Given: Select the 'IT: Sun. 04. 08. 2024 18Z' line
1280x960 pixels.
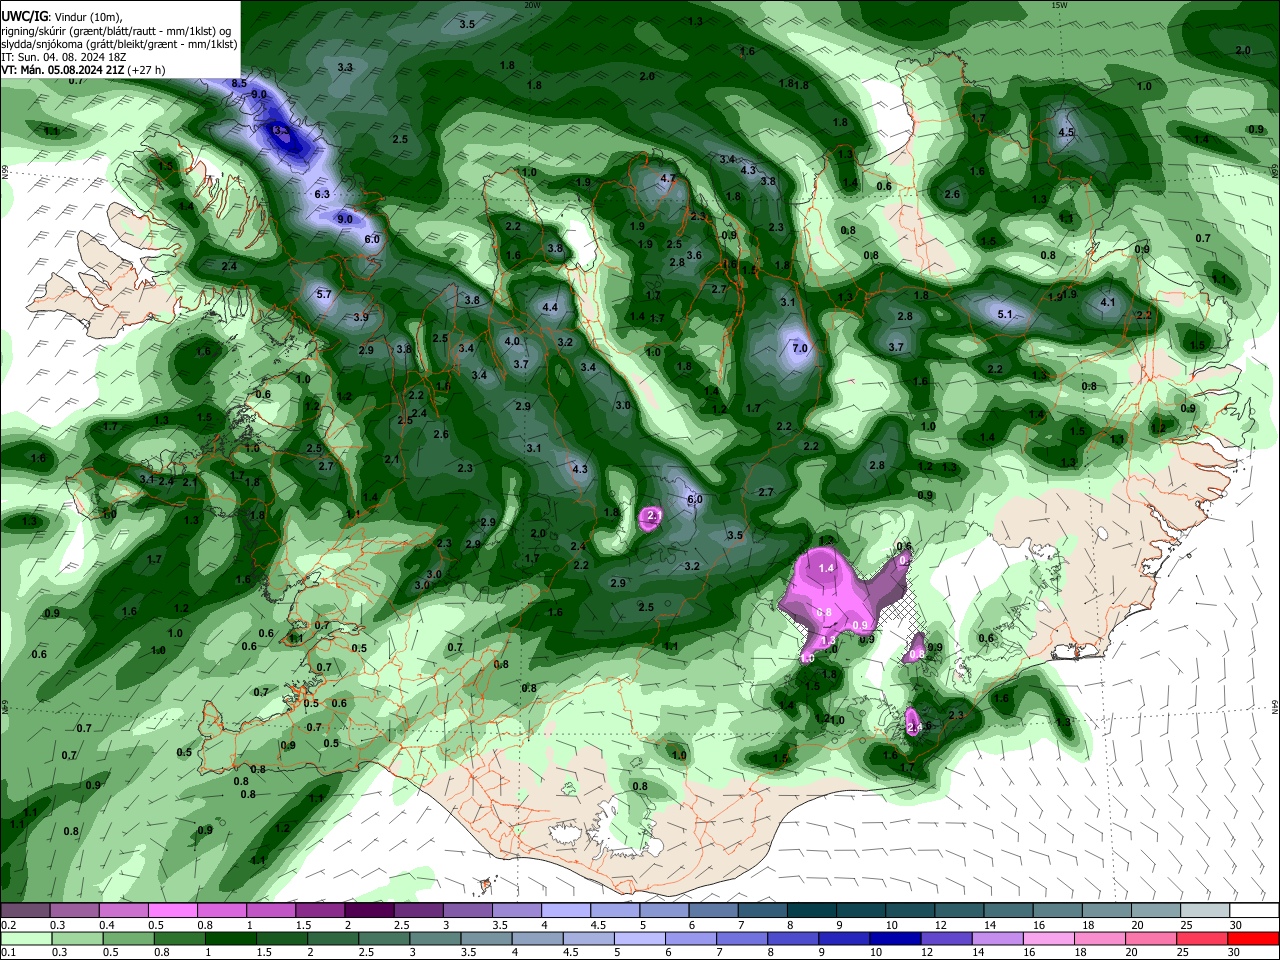Looking at the screenshot, I should pos(63,57).
